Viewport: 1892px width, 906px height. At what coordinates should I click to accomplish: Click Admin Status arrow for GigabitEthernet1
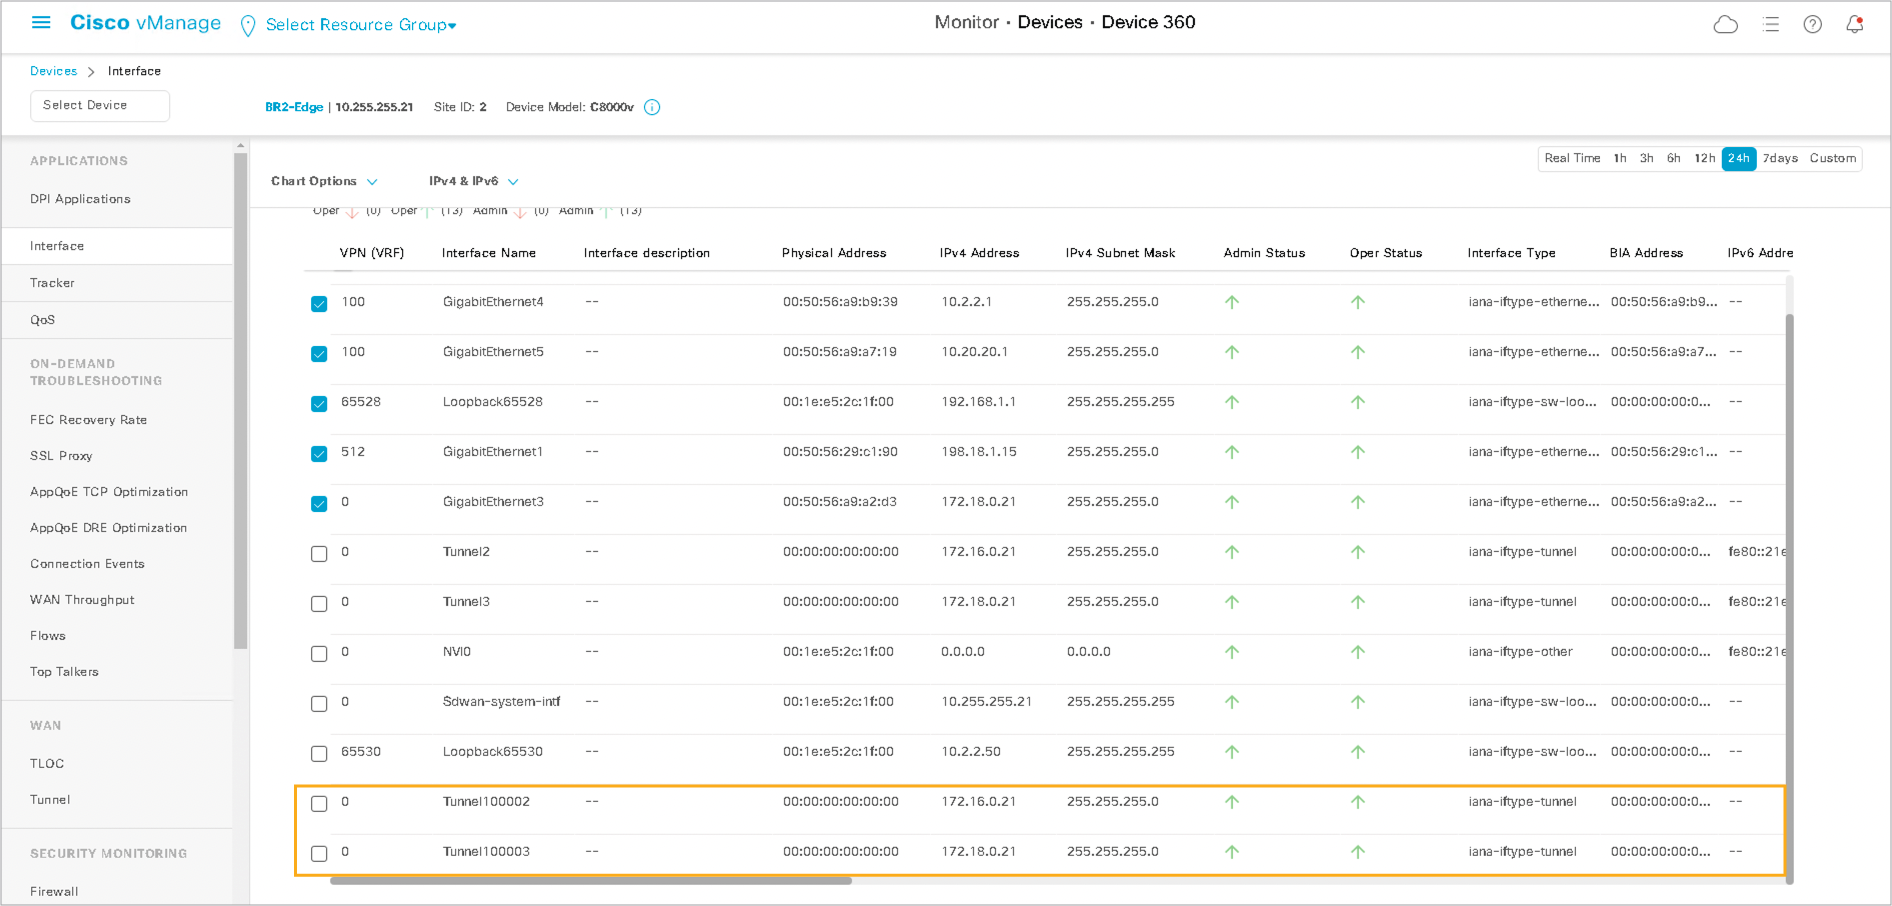[x=1232, y=452]
